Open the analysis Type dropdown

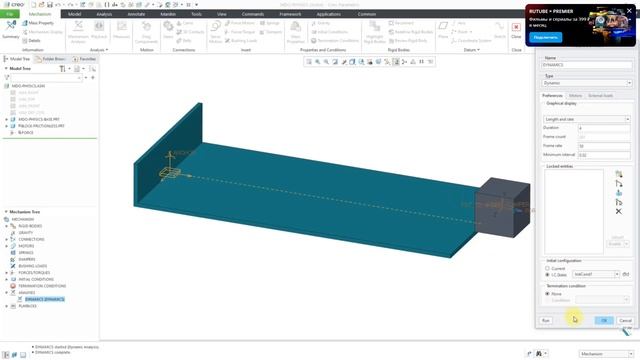[587, 83]
